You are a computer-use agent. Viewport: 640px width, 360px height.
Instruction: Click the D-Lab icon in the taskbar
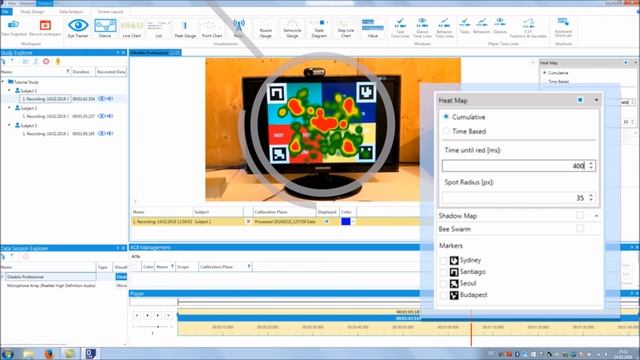[x=91, y=353]
